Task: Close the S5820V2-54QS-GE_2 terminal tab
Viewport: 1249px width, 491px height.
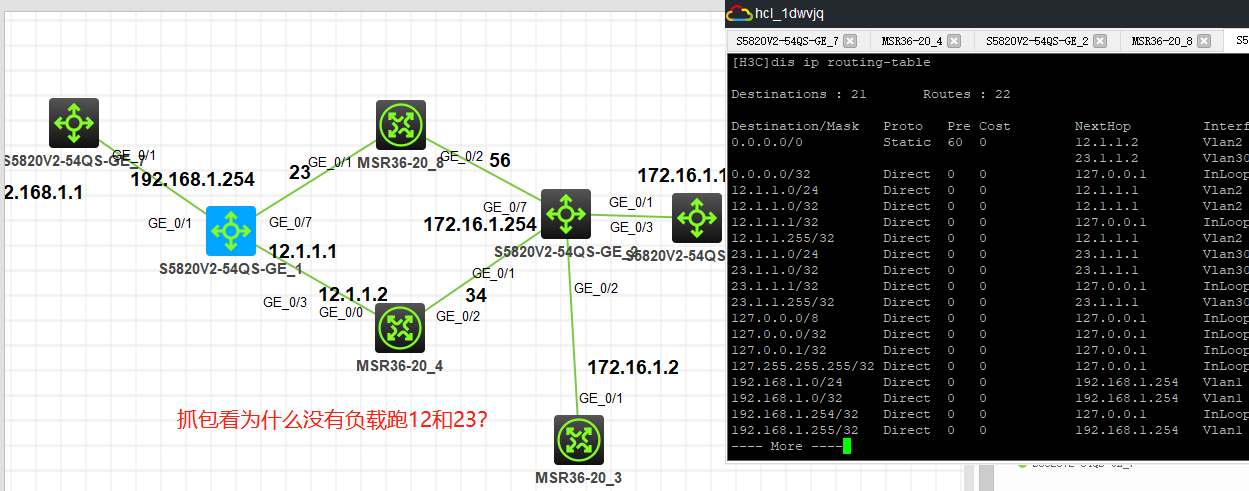Action: click(1100, 41)
